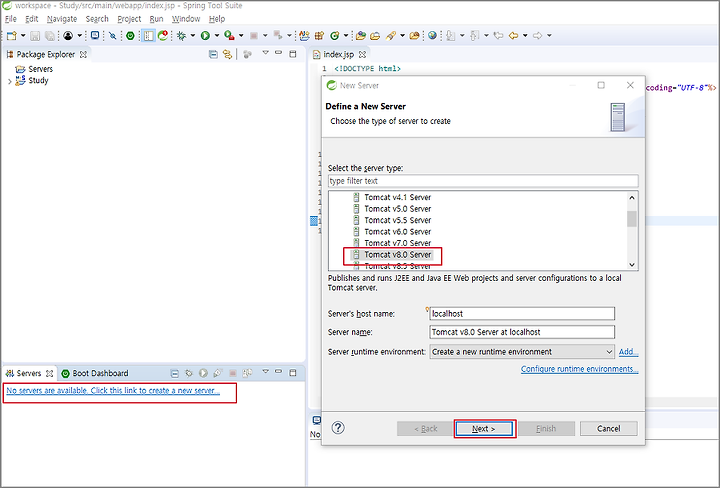Click the yellow Back arrow icon in toolbar
Viewport: 720px width, 488px height.
pyautogui.click(x=513, y=35)
